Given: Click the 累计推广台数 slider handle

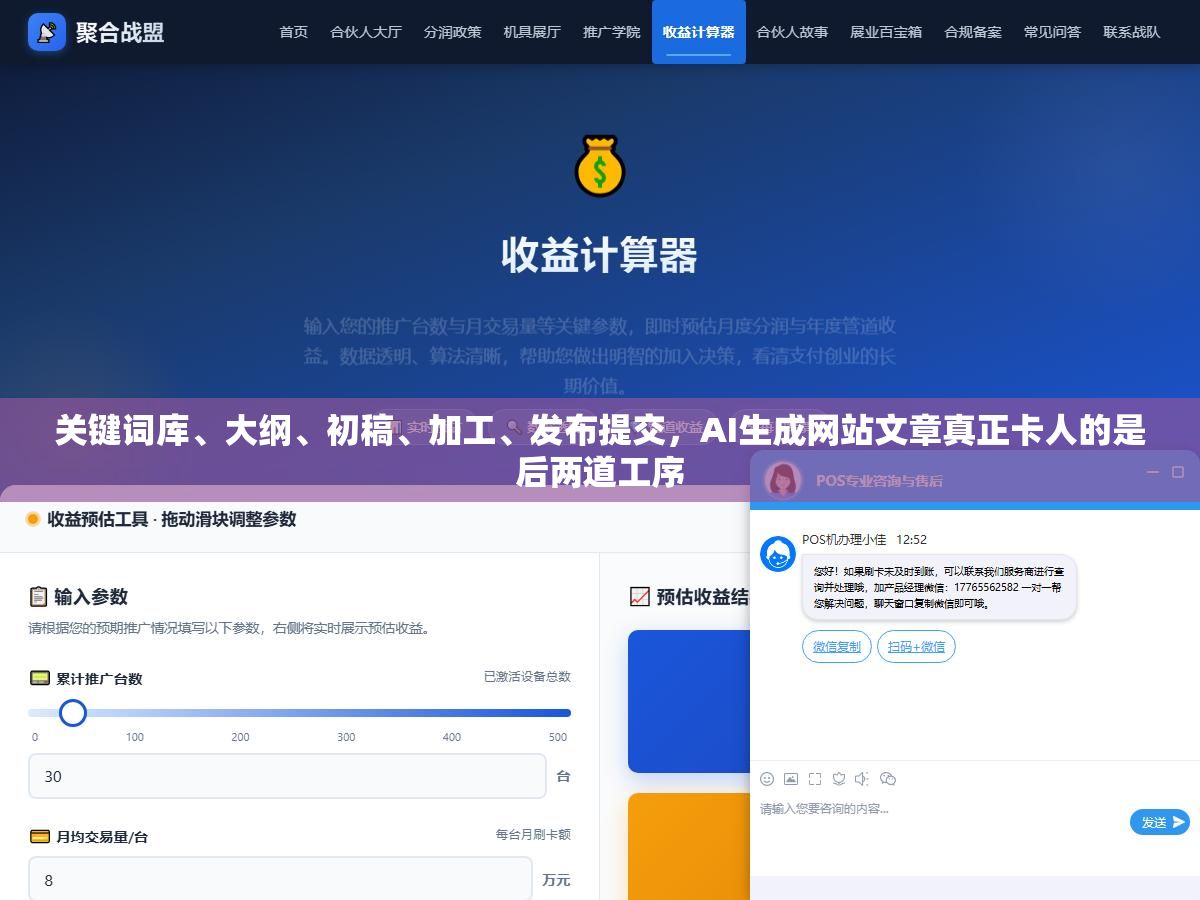Looking at the screenshot, I should tap(72, 713).
